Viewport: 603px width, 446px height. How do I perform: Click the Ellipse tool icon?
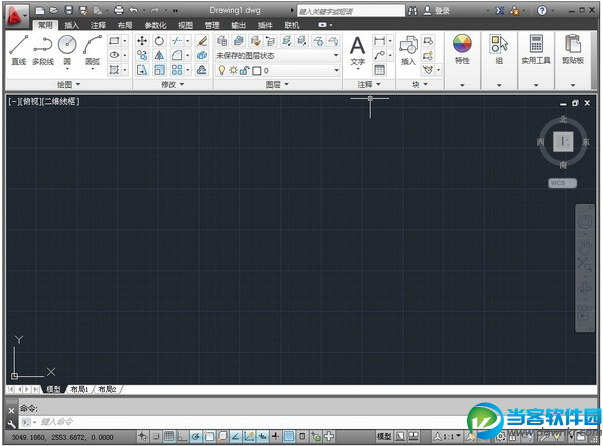[114, 55]
